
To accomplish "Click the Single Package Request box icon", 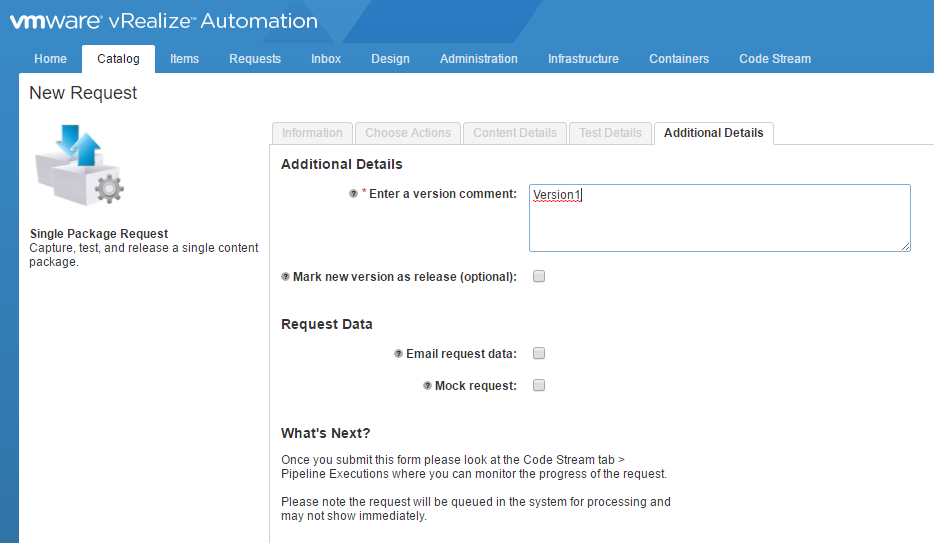I will point(79,165).
